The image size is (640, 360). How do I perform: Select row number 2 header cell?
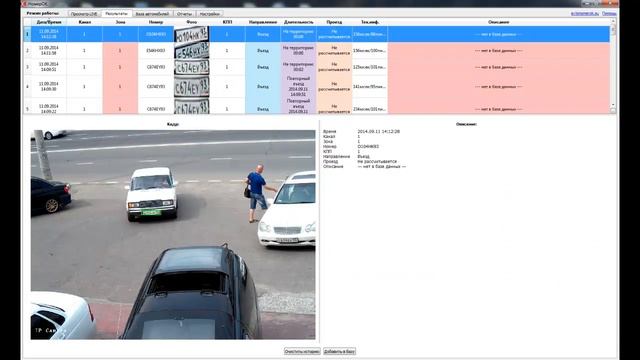[x=27, y=51]
